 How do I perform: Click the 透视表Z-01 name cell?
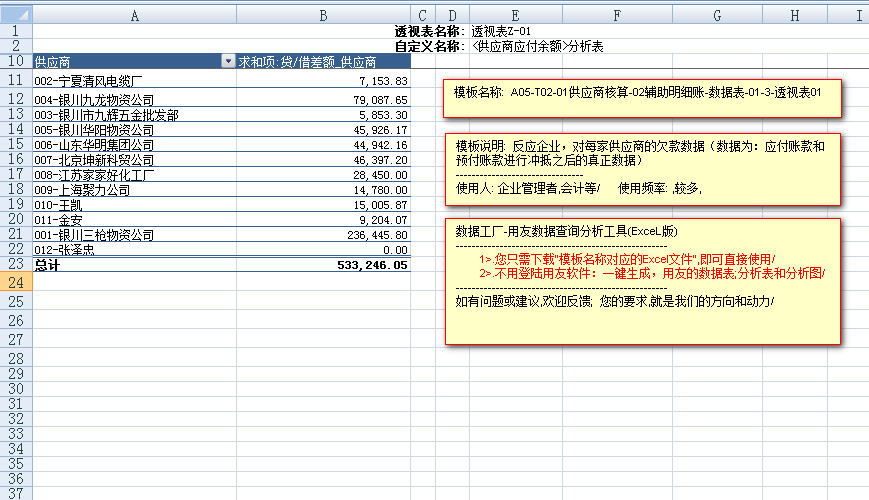(x=500, y=32)
